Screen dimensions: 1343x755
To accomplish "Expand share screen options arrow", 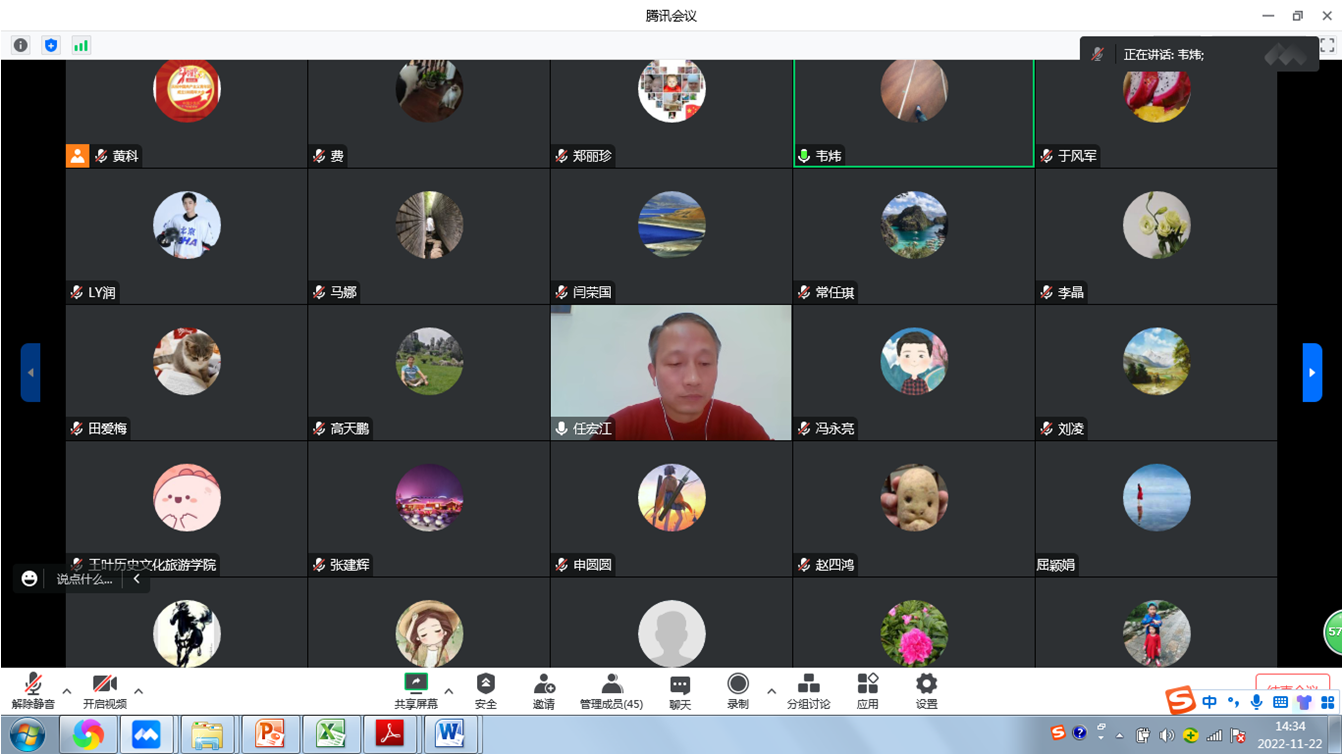I will tap(449, 691).
